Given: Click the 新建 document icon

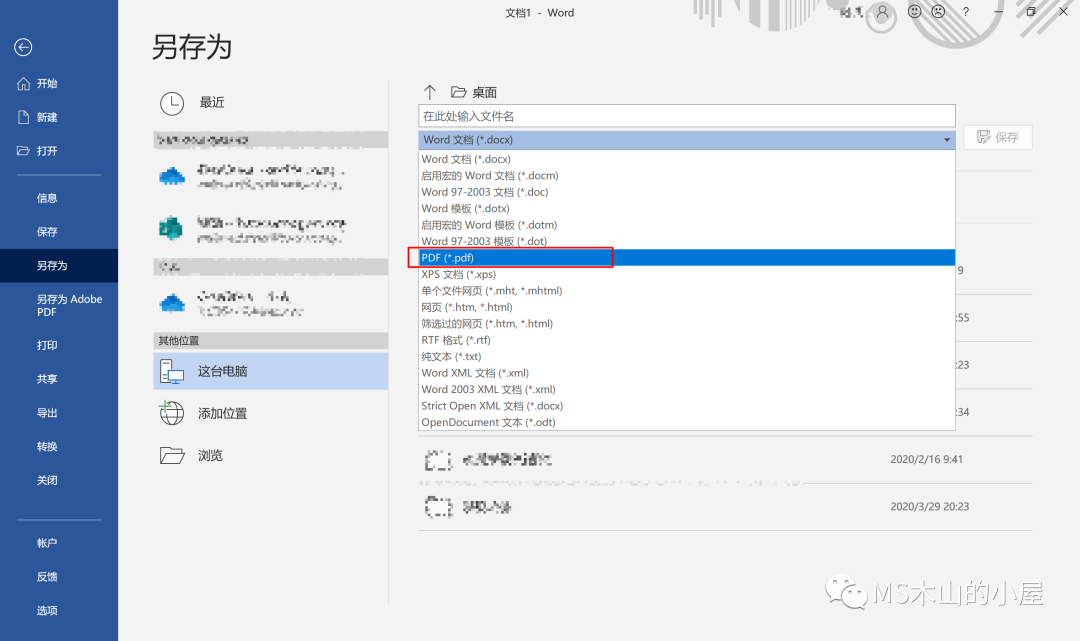Looking at the screenshot, I should 23,117.
